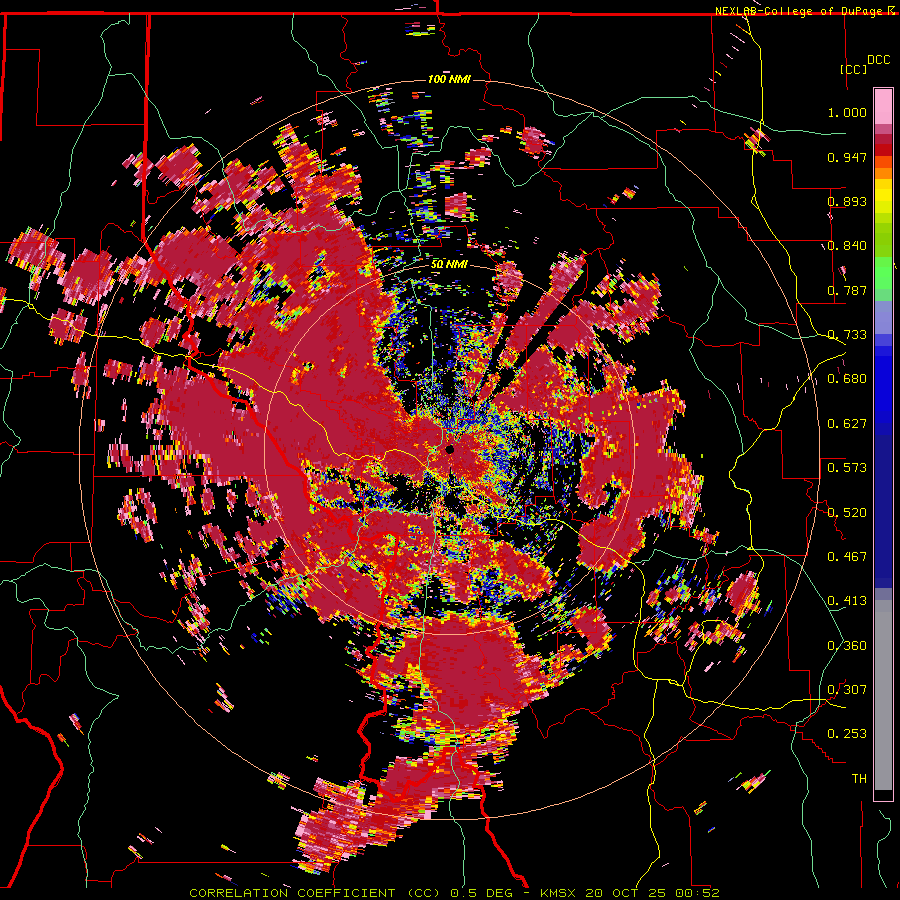Viewport: 900px width, 900px height.
Task: Click the 0.680 legend value
Action: pos(847,379)
